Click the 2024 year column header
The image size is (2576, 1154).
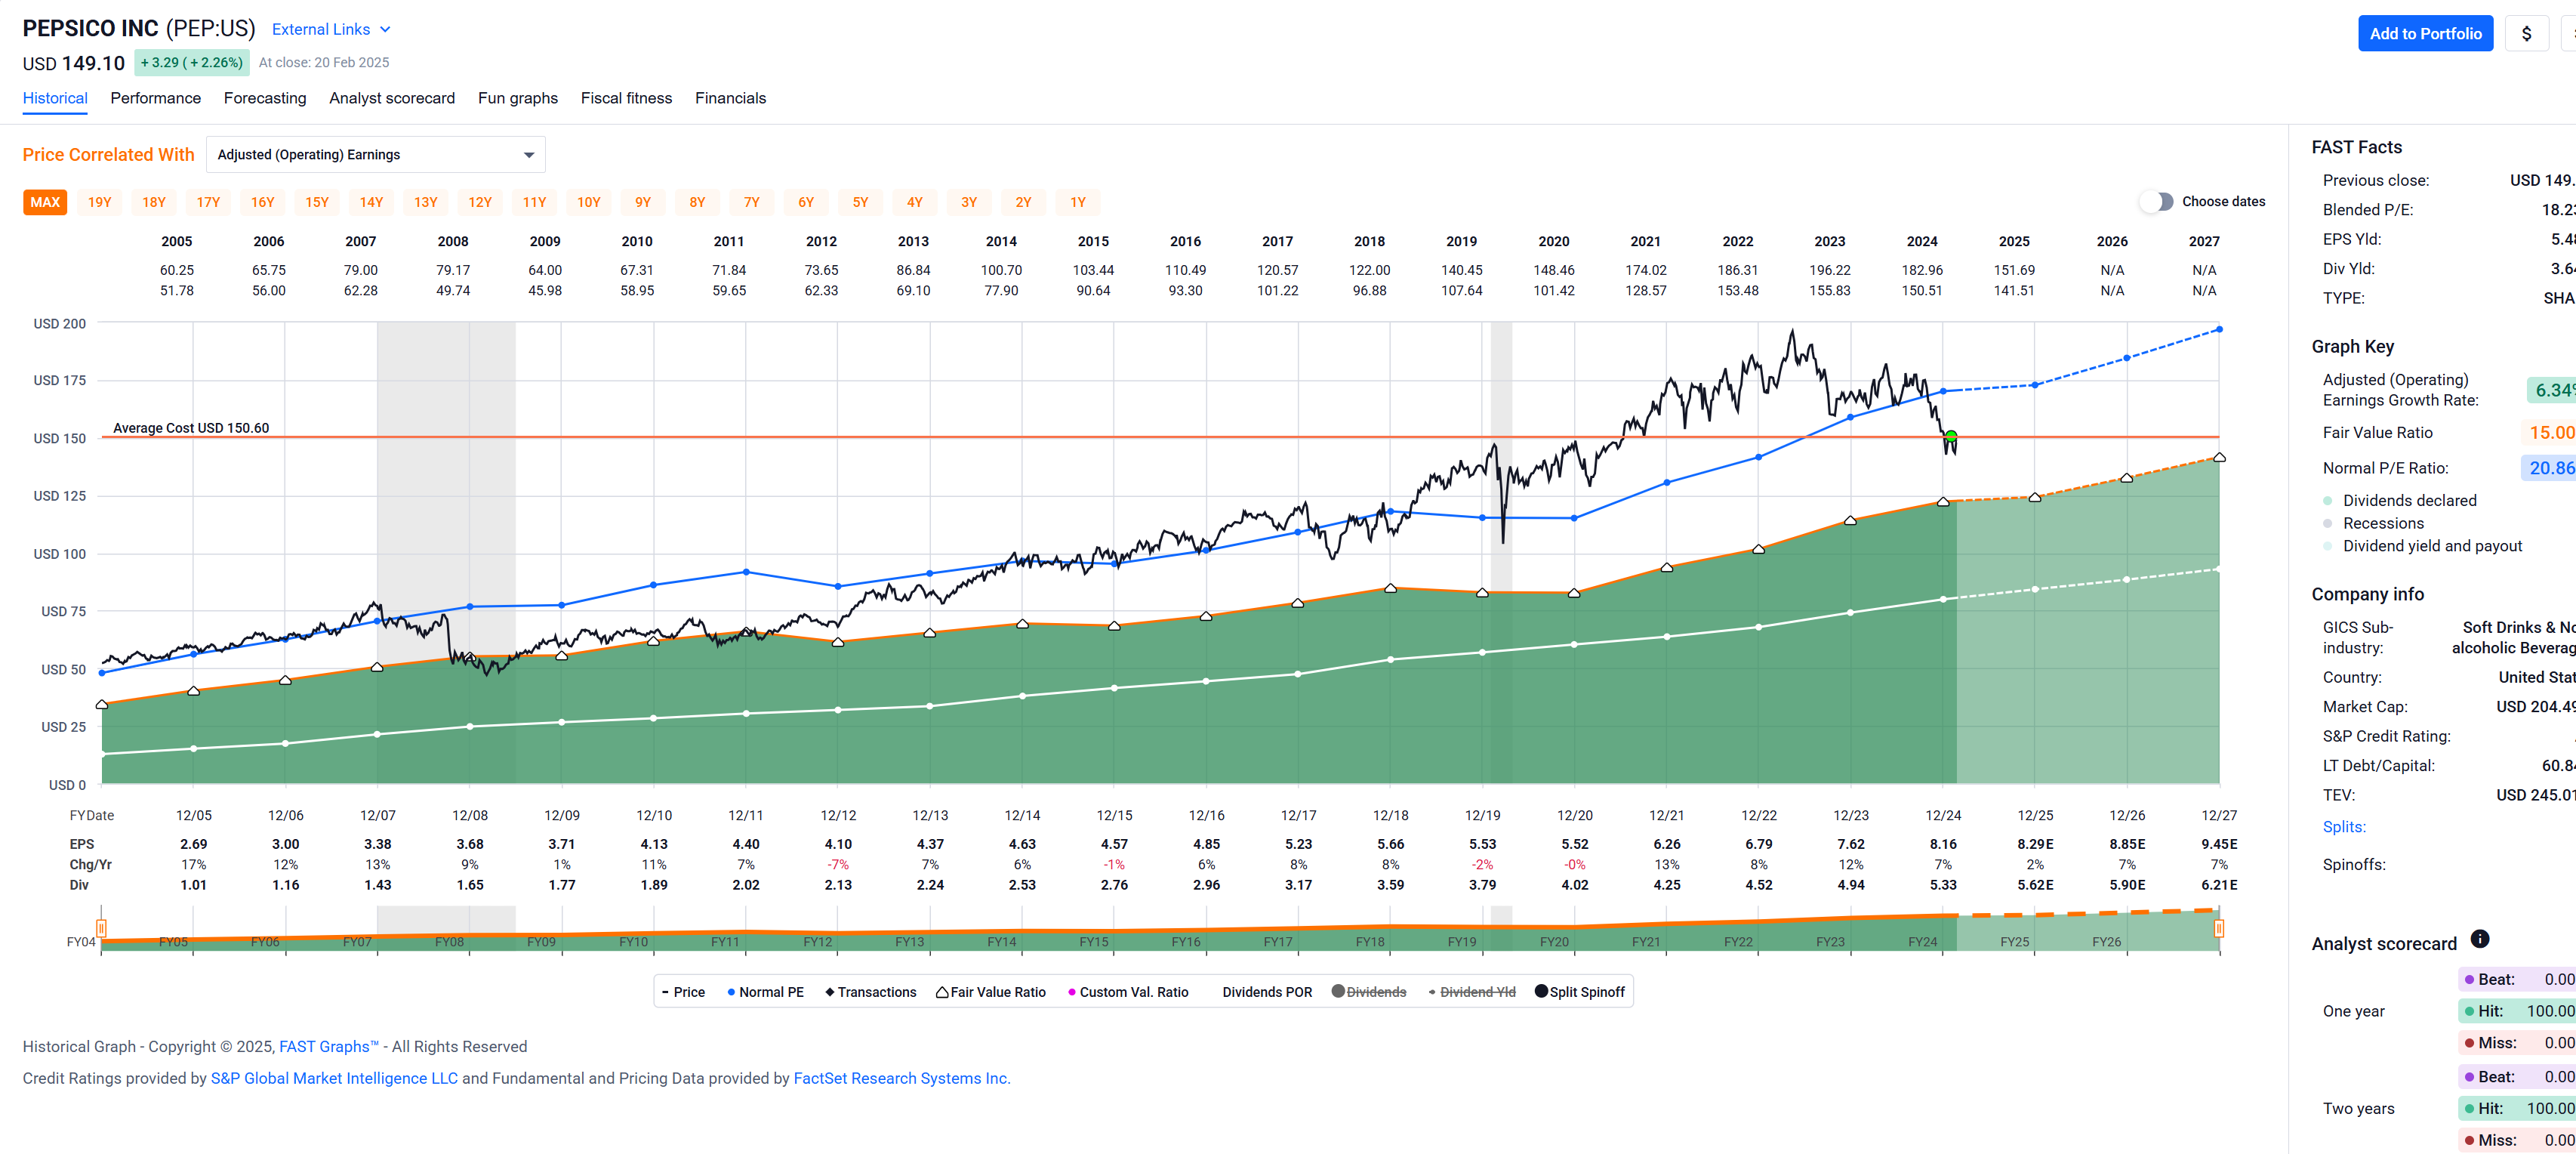click(x=1922, y=241)
